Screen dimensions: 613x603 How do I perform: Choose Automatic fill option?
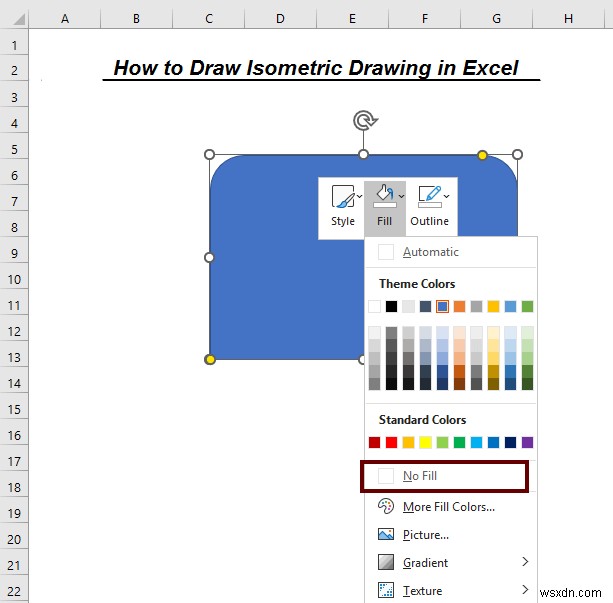[451, 252]
